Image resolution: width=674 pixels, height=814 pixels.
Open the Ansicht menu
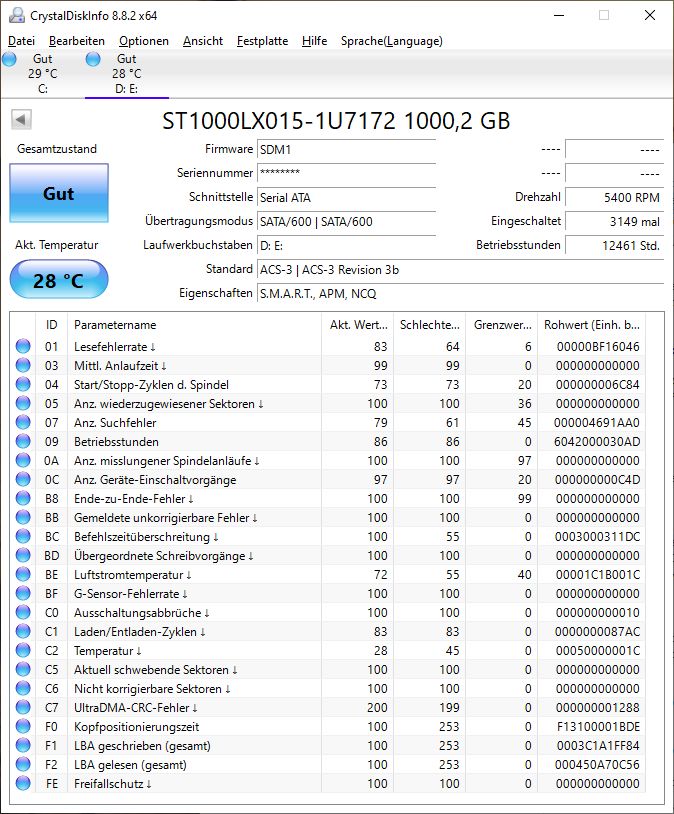coord(203,41)
